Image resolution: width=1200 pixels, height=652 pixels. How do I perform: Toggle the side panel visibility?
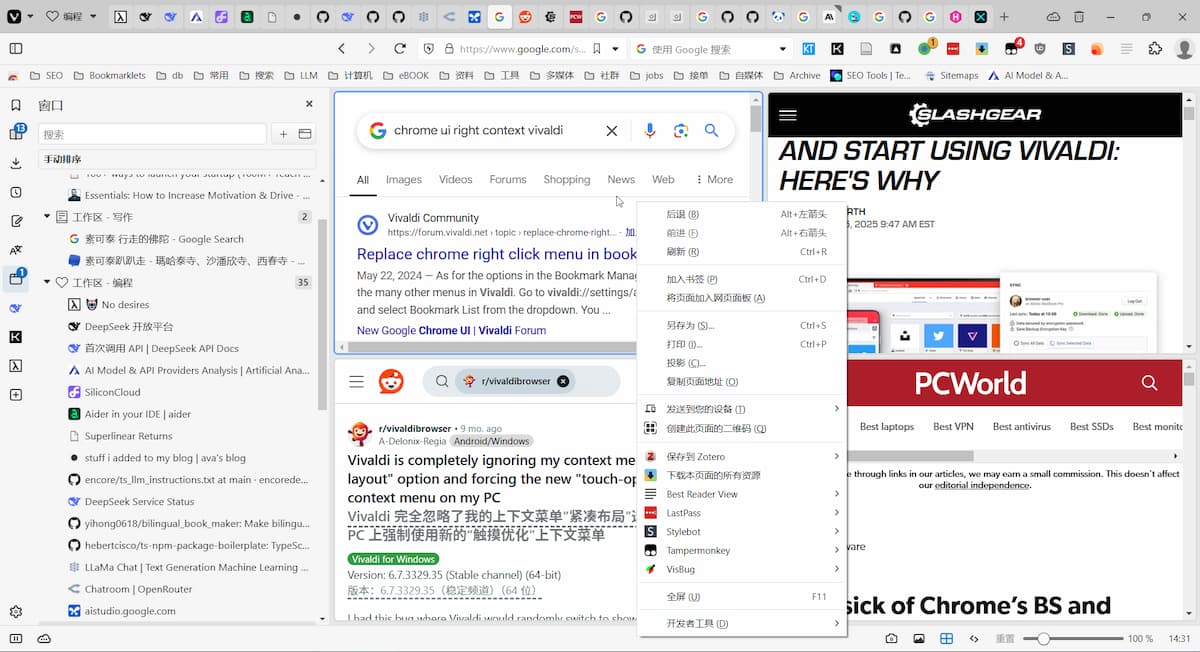16,48
